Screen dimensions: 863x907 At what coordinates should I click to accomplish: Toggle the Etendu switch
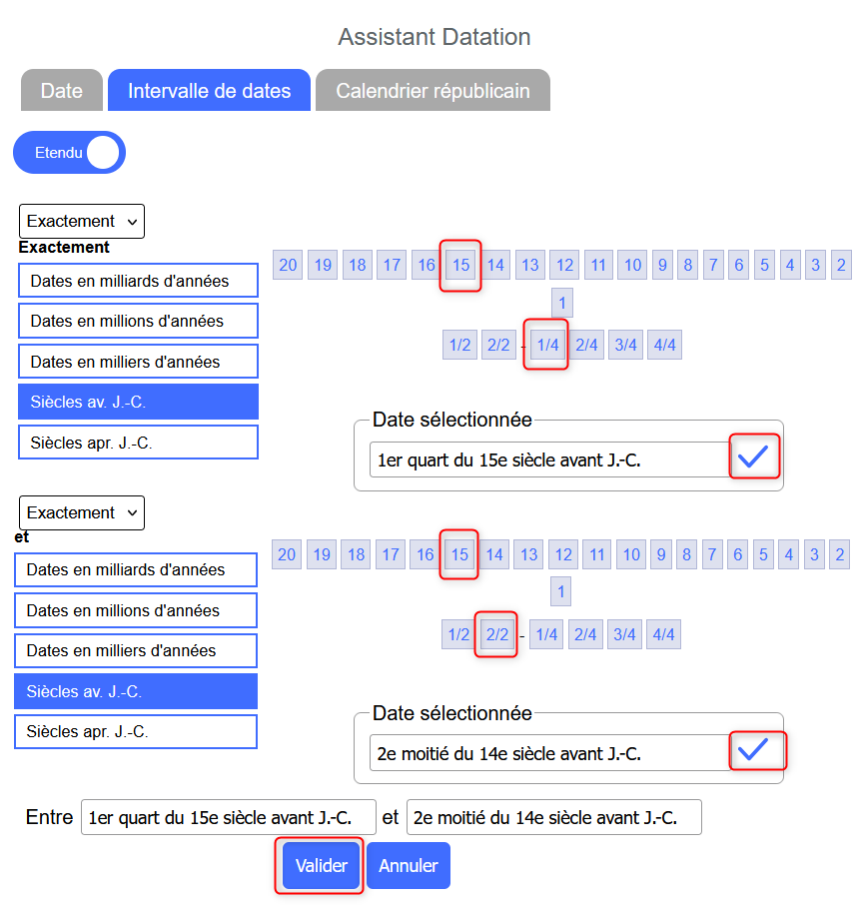[x=70, y=153]
